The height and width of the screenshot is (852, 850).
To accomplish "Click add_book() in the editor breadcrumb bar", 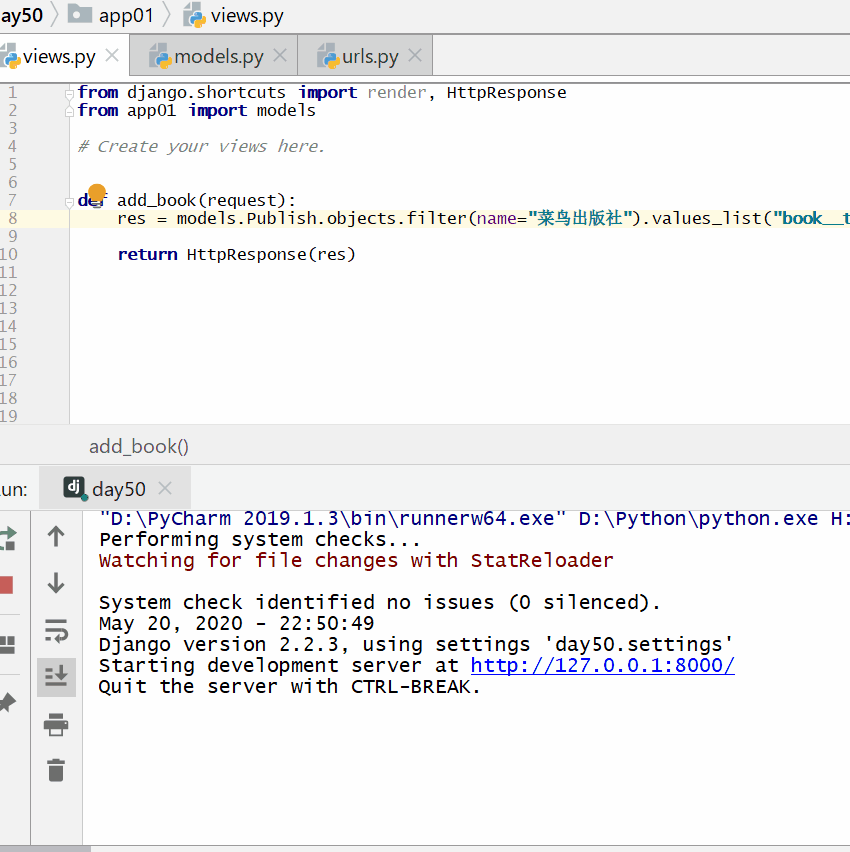I will pos(139,446).
